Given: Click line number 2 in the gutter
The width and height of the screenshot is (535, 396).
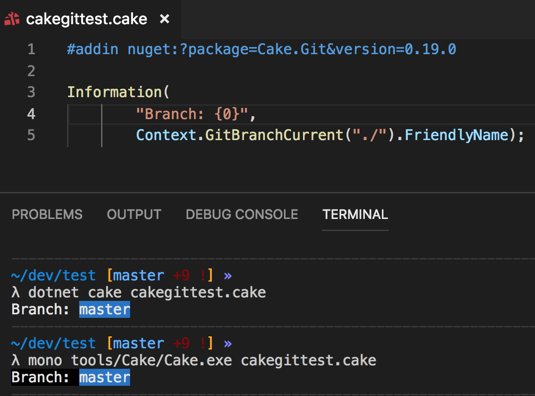Looking at the screenshot, I should [31, 71].
